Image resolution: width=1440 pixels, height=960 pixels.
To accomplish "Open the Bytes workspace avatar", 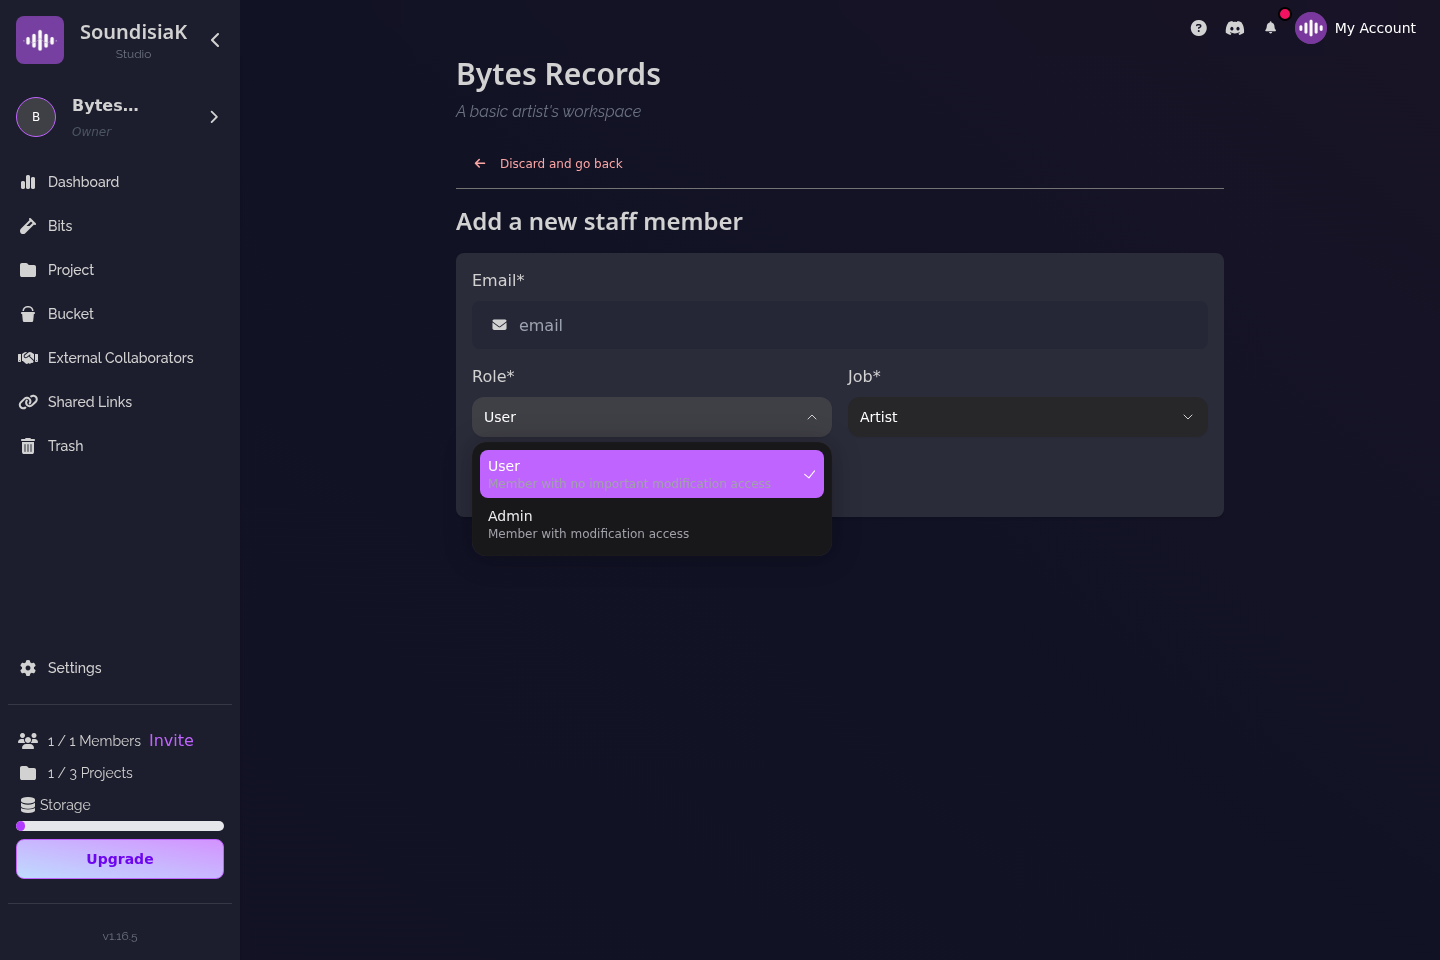I will [x=36, y=117].
